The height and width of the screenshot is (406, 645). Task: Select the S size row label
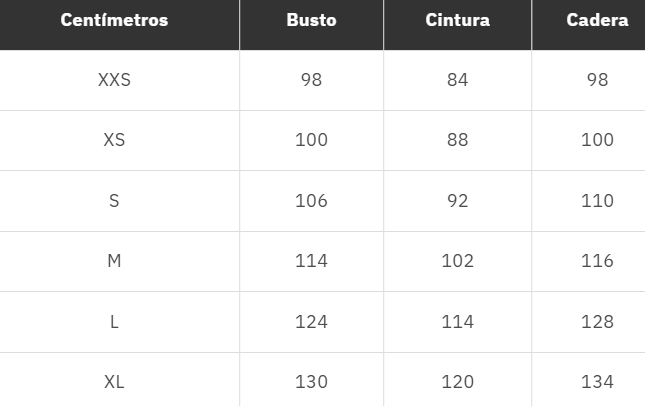[x=114, y=201]
